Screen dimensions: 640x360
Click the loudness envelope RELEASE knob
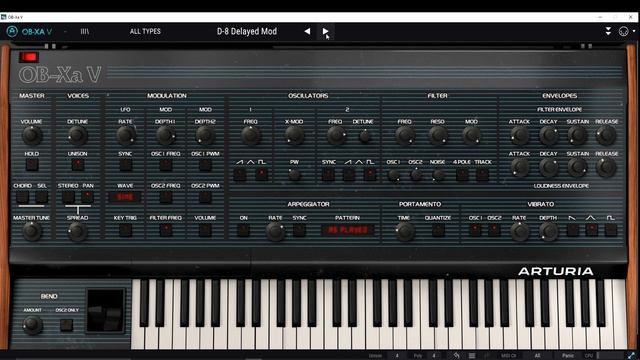pyautogui.click(x=606, y=167)
